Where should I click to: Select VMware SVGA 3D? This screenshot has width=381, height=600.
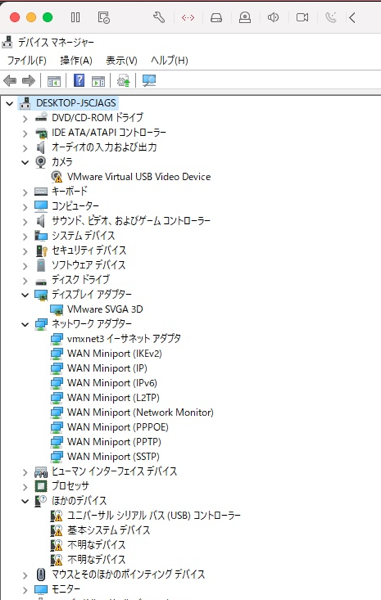(x=105, y=309)
